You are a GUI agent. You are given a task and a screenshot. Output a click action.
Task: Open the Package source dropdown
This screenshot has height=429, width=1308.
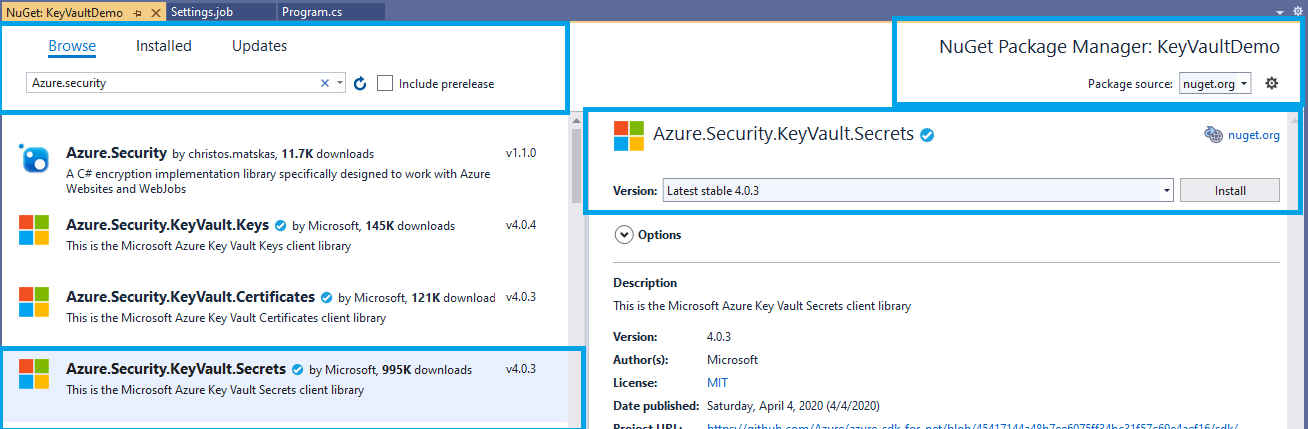(x=1215, y=84)
